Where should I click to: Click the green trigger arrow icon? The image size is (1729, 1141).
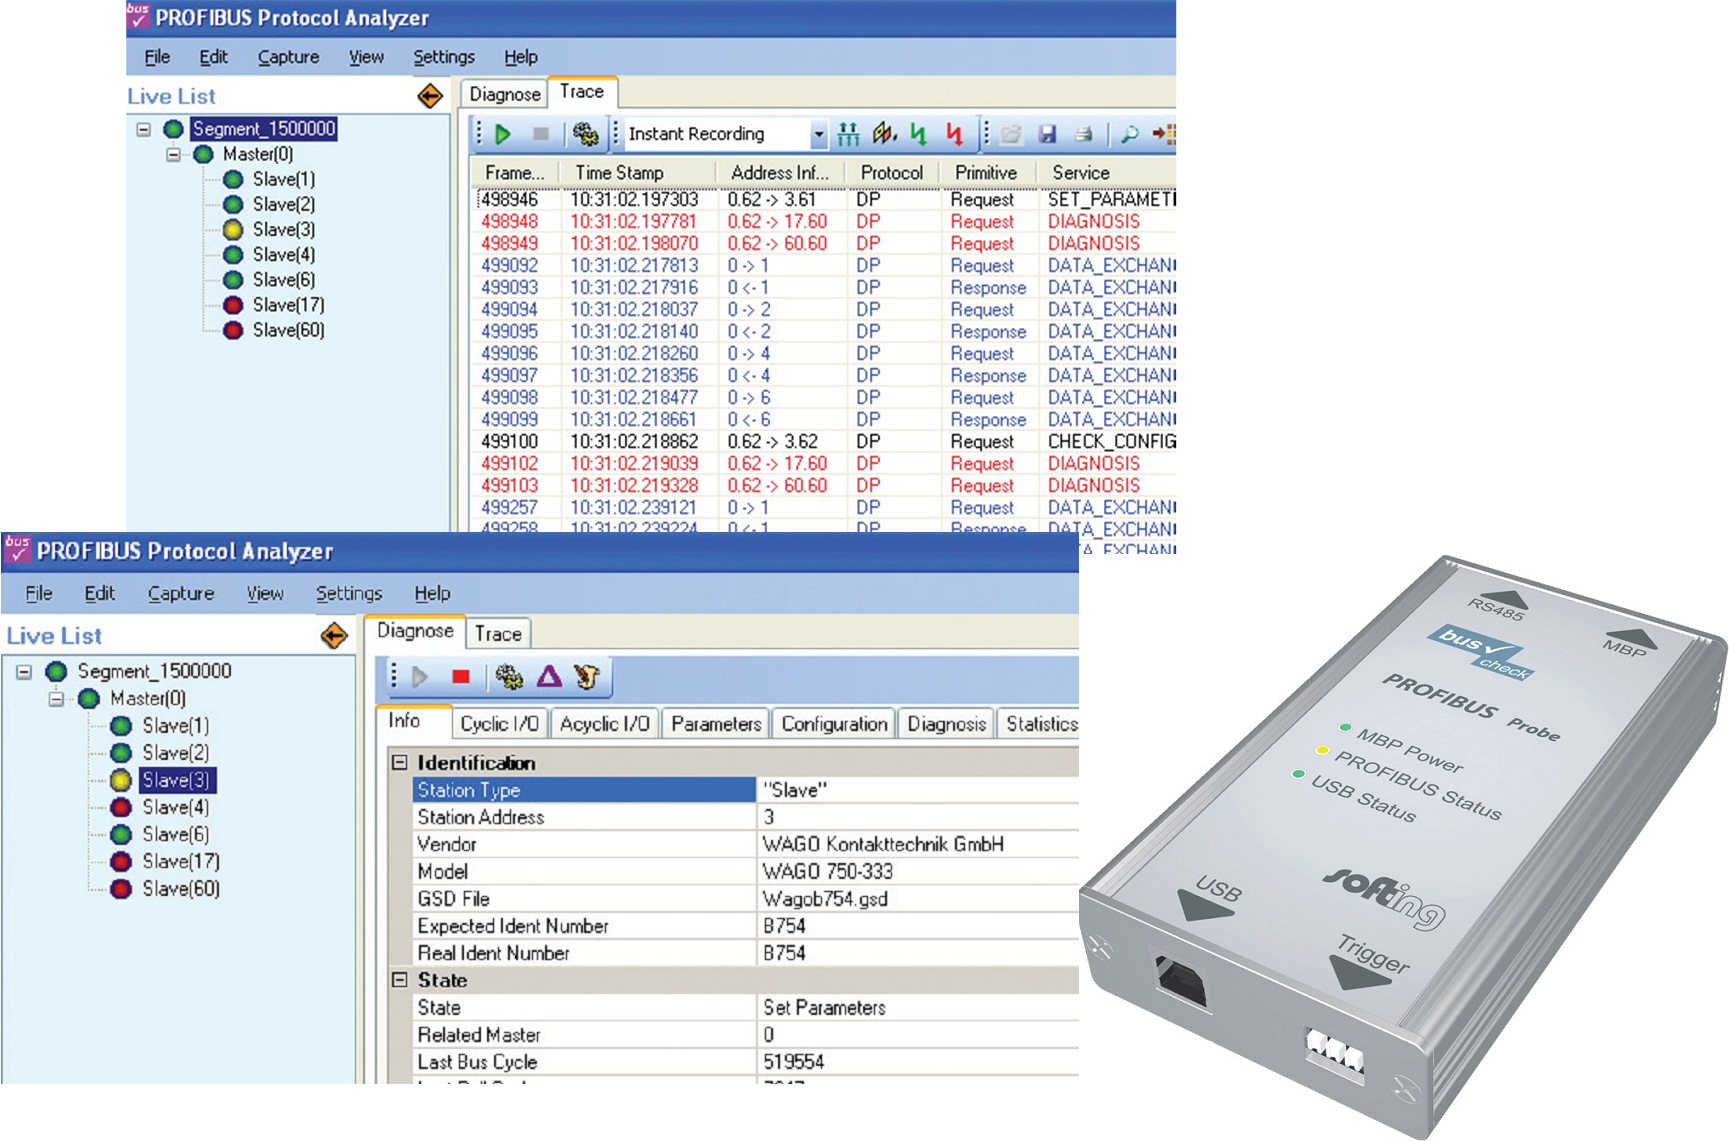[919, 134]
